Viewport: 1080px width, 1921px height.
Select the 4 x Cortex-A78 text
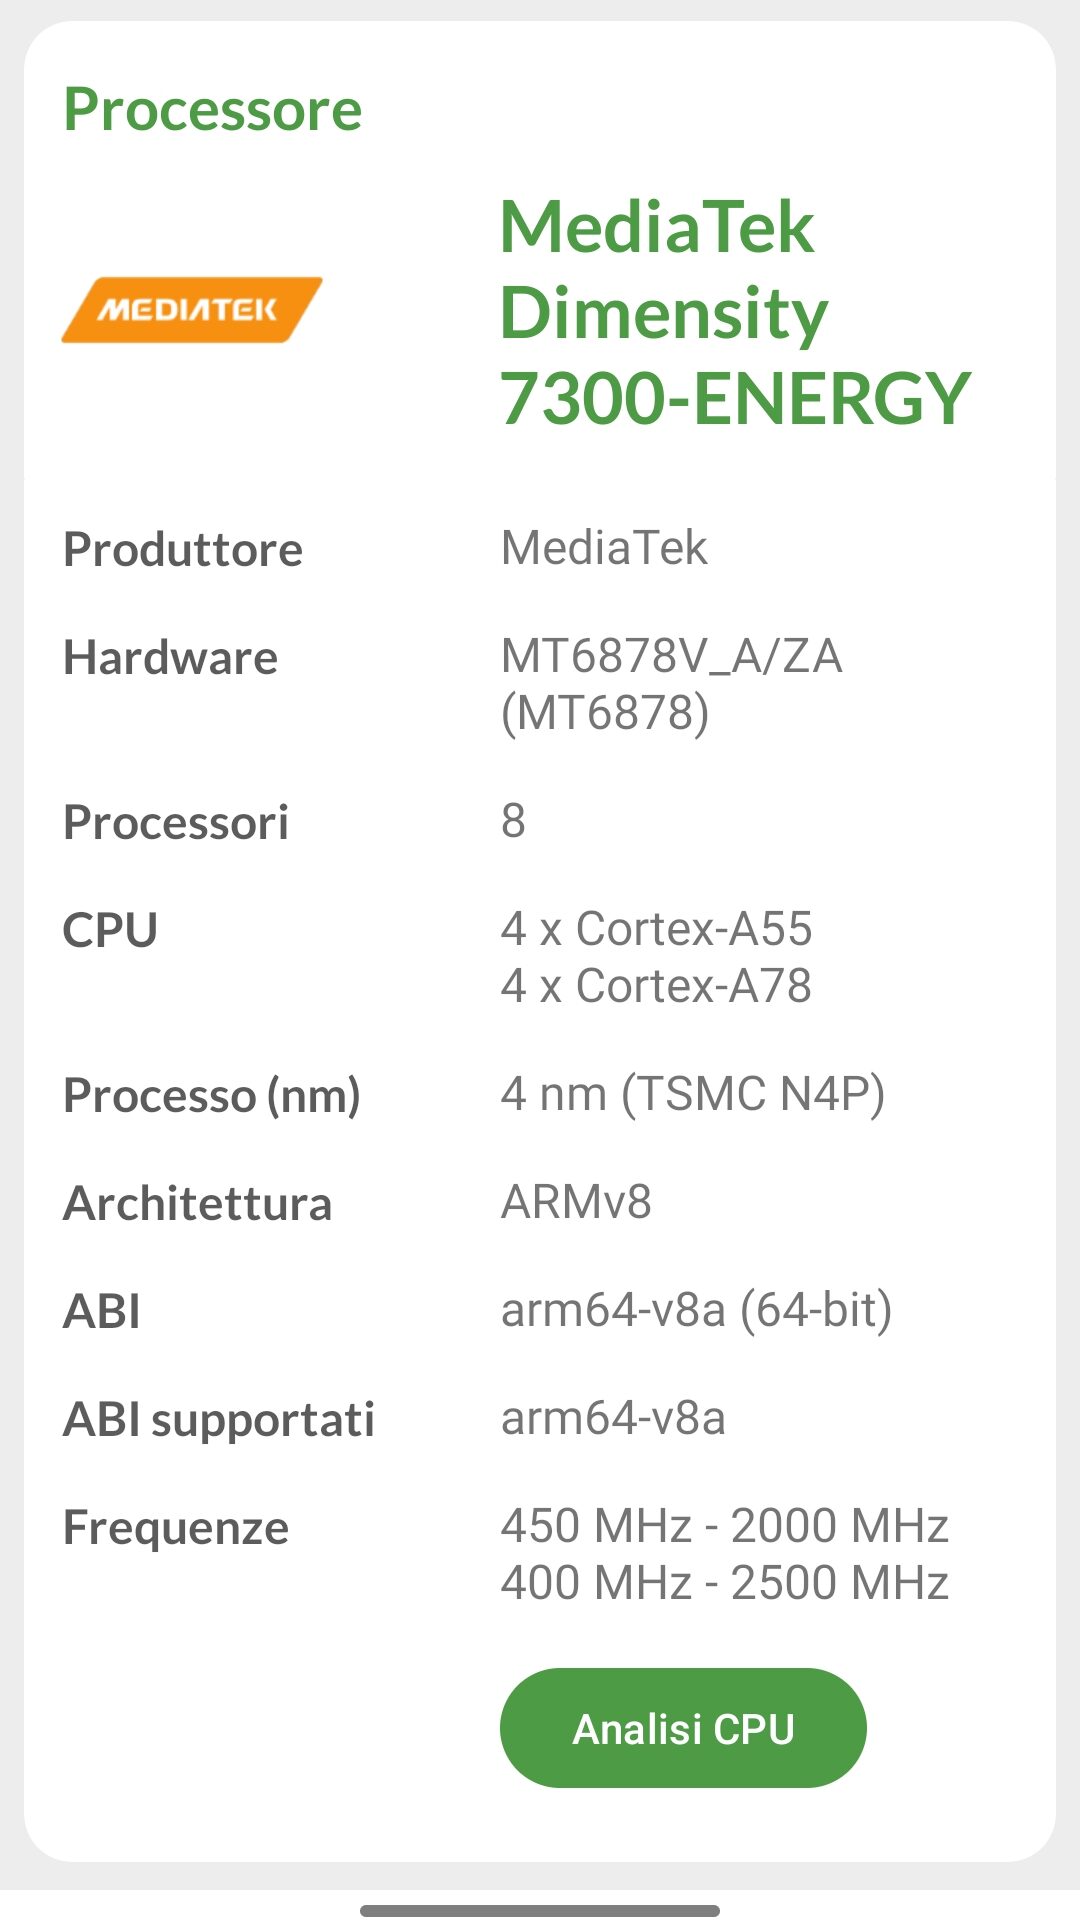[x=656, y=986]
